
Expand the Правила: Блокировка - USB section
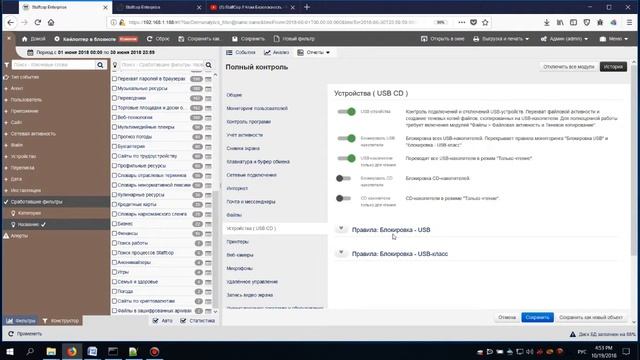(x=341, y=229)
